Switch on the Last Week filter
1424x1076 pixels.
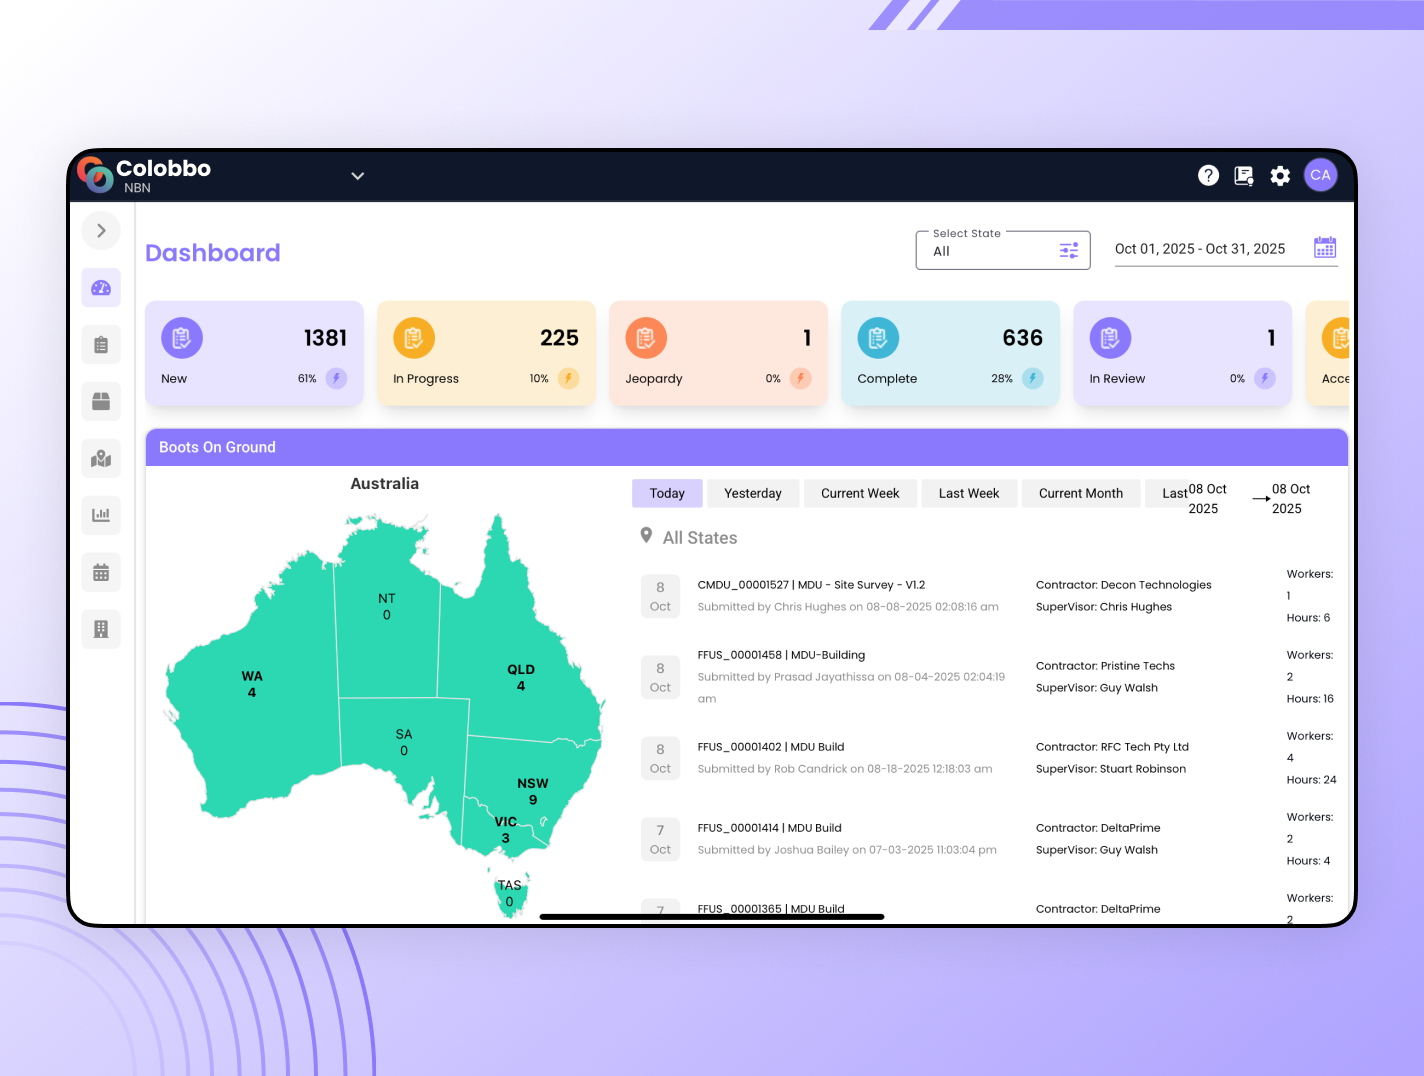pyautogui.click(x=969, y=493)
